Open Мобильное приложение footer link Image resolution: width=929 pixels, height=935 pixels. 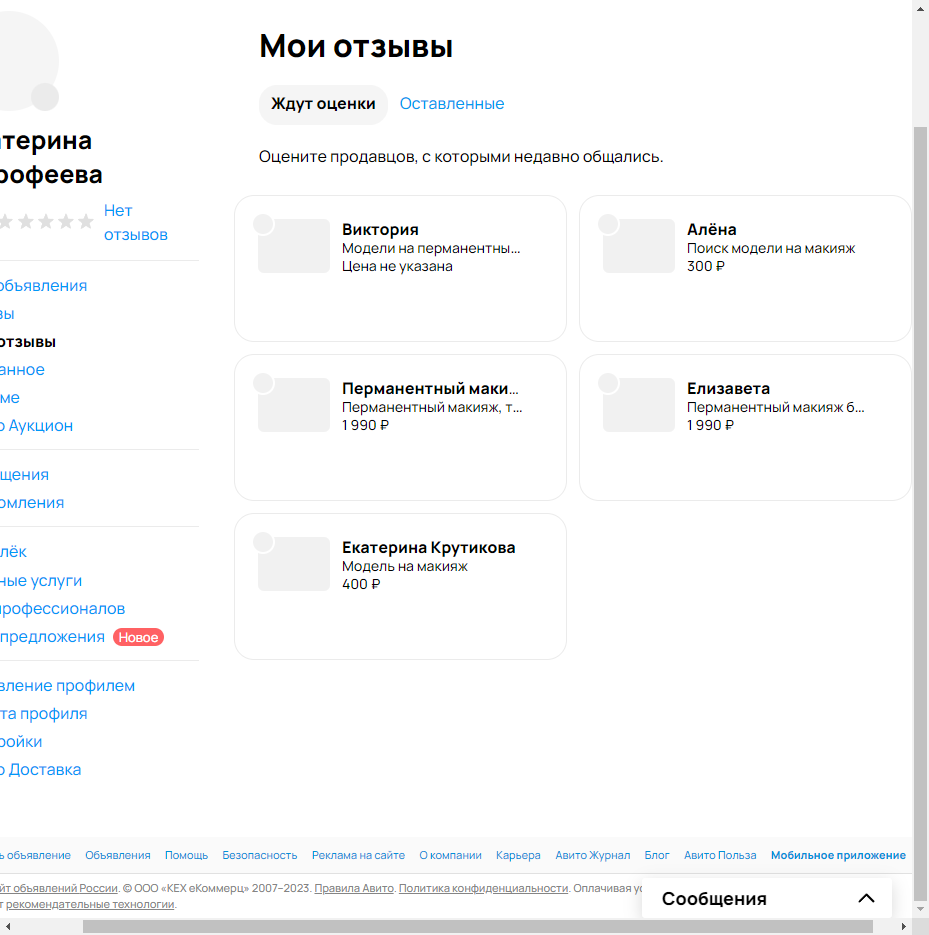[x=838, y=855]
